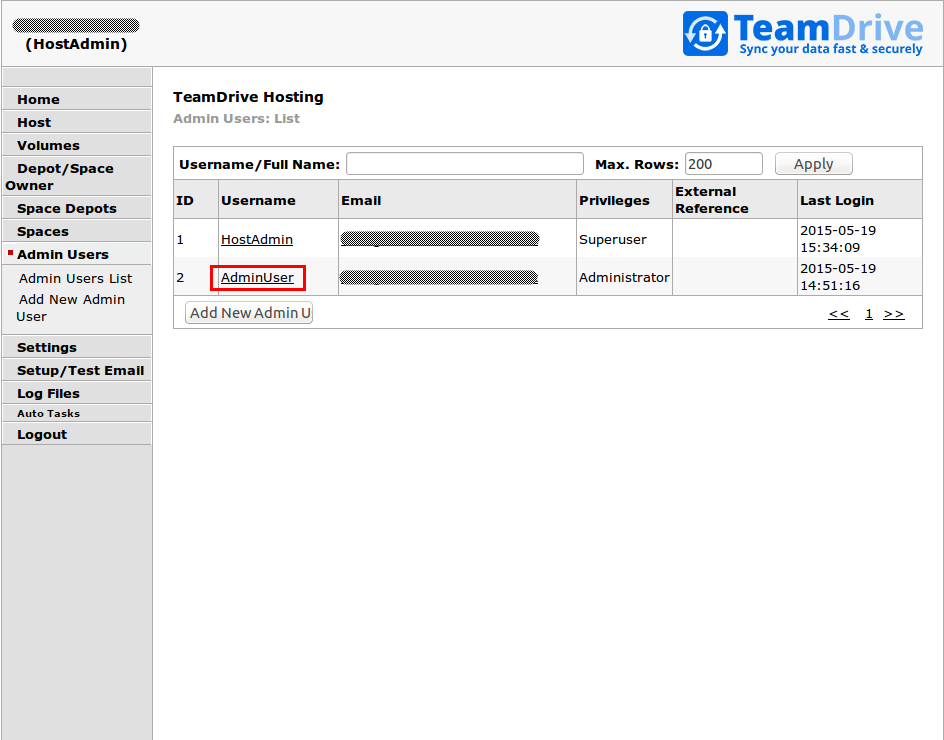Click AdminUser's redacted email link
This screenshot has width=944, height=740.
tap(439, 277)
